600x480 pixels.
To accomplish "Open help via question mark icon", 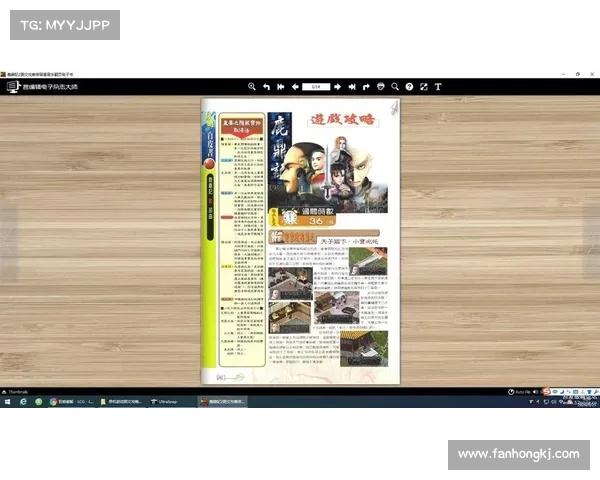I will coord(409,87).
